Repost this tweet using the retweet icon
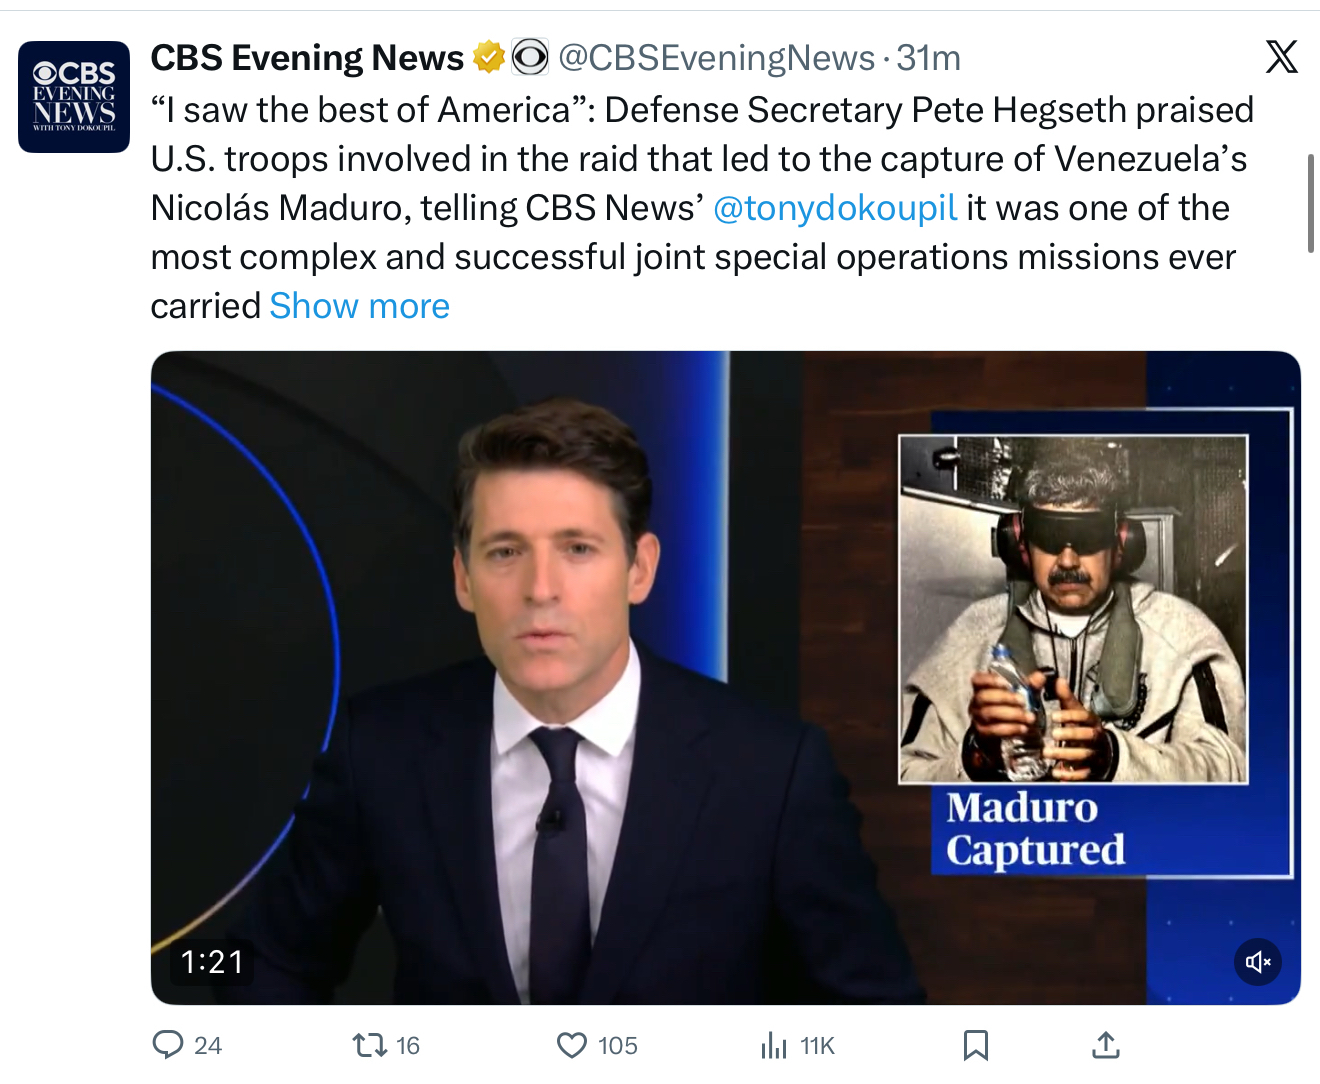 [x=369, y=1045]
